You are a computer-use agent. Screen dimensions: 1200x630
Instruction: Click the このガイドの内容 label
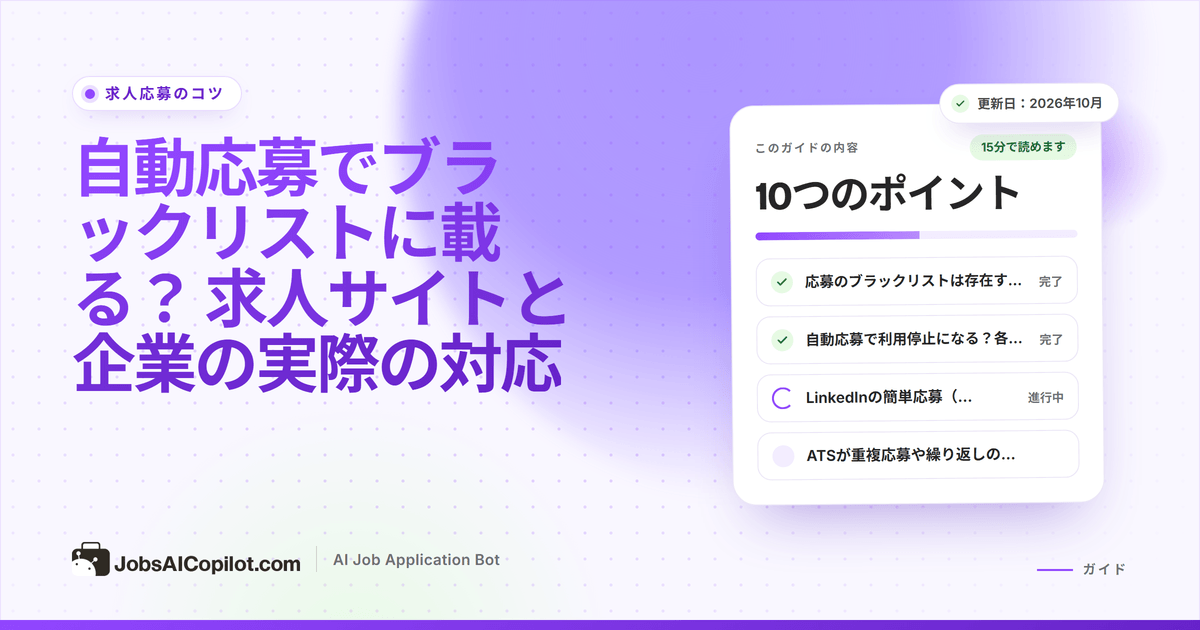point(806,148)
